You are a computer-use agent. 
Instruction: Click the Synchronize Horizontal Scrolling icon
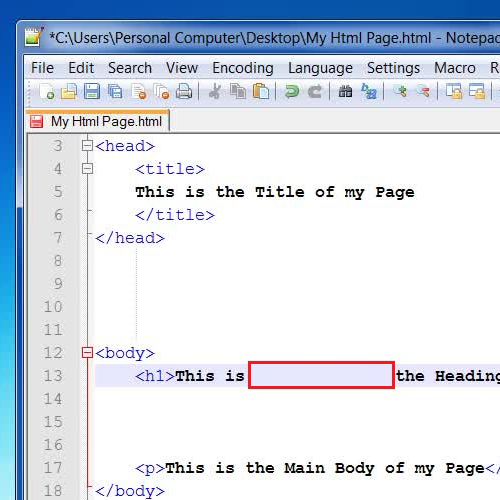coord(477,91)
